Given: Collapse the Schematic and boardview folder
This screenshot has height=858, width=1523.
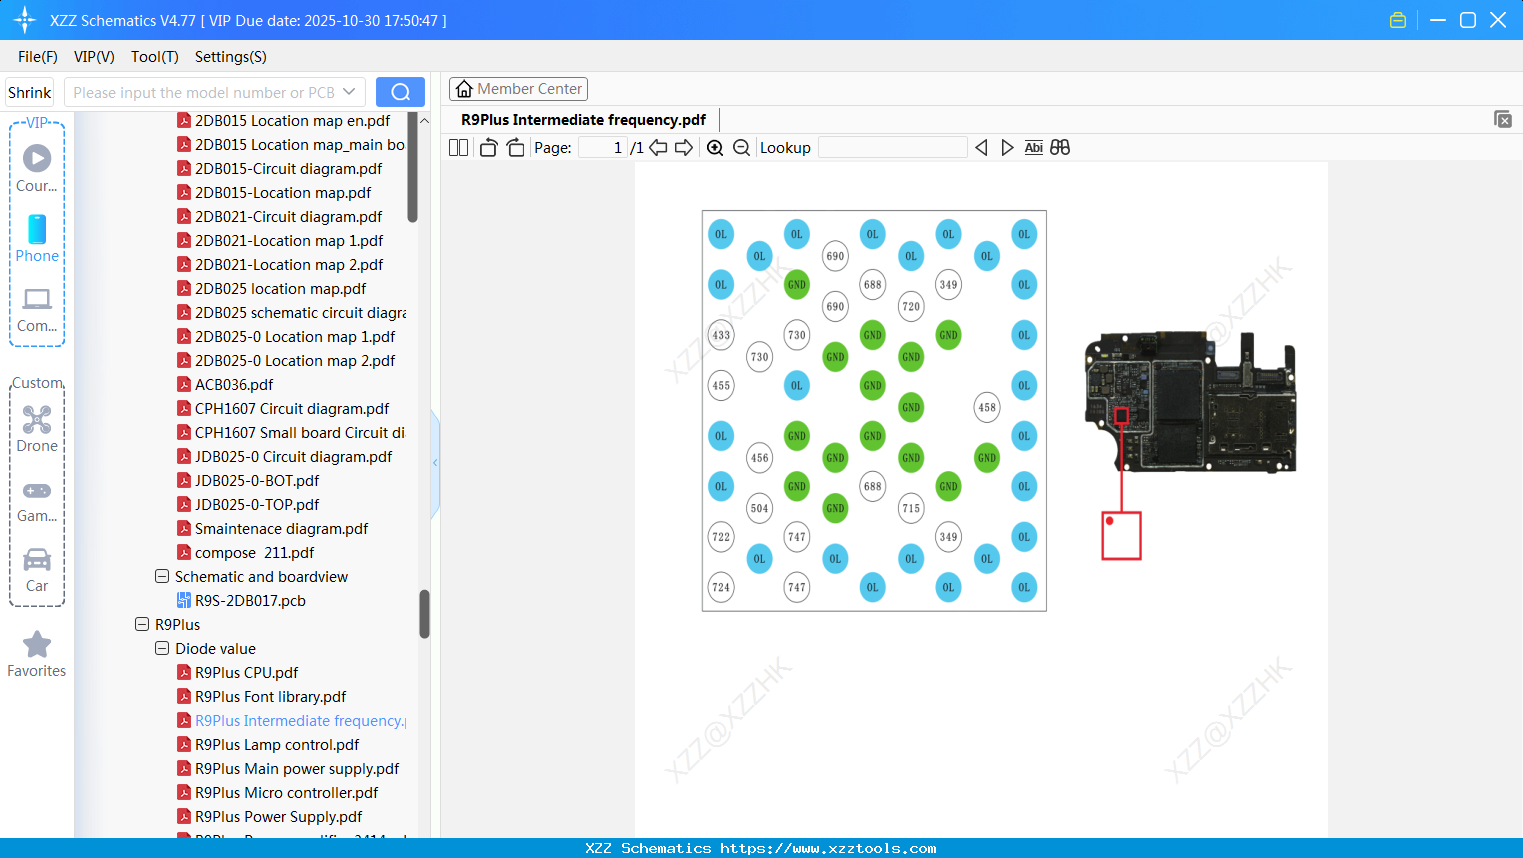Looking at the screenshot, I should pos(162,577).
